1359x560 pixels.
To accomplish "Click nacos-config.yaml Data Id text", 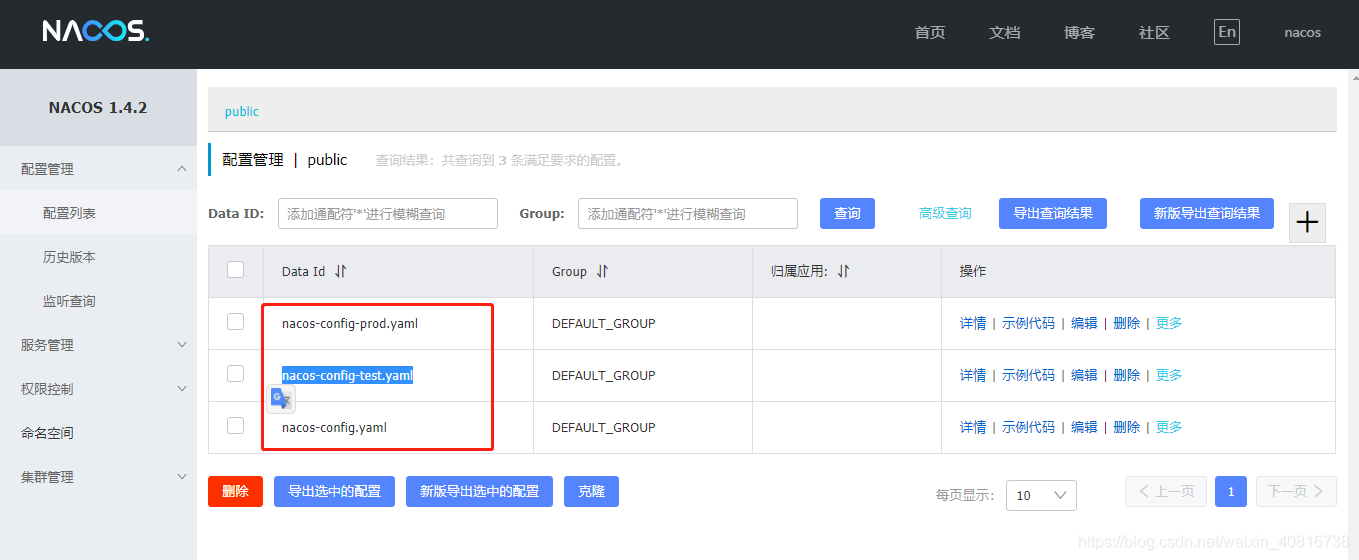I will point(334,427).
